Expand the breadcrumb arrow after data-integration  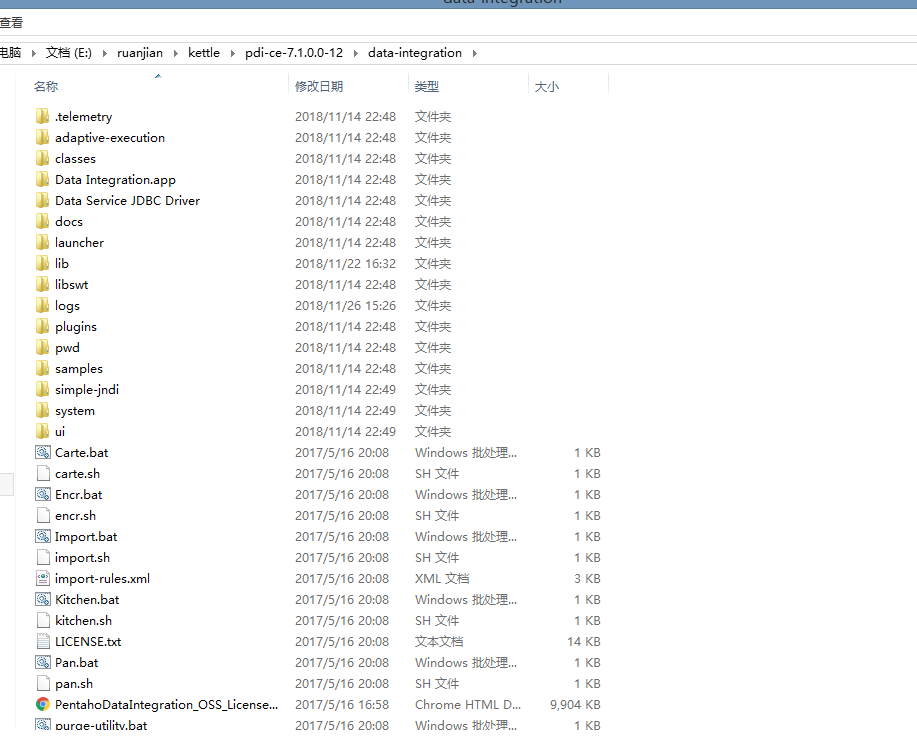(x=475, y=53)
